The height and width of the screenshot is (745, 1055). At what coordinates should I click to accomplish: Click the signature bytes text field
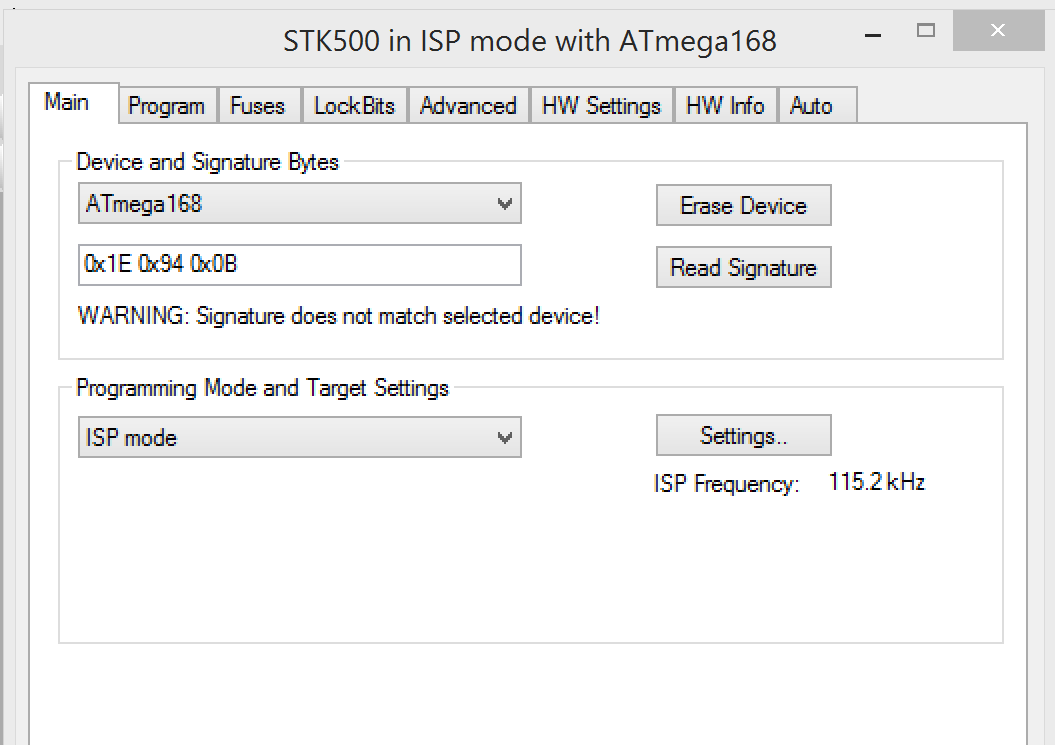coord(300,265)
